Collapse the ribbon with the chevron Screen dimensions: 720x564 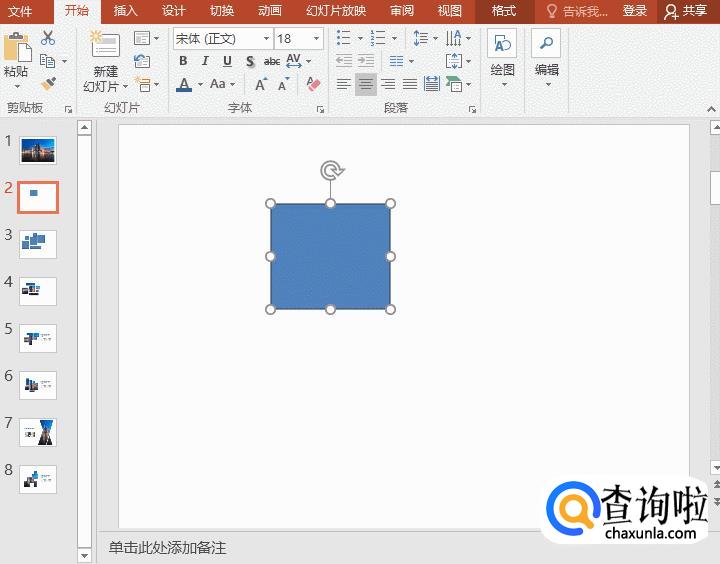(x=711, y=109)
